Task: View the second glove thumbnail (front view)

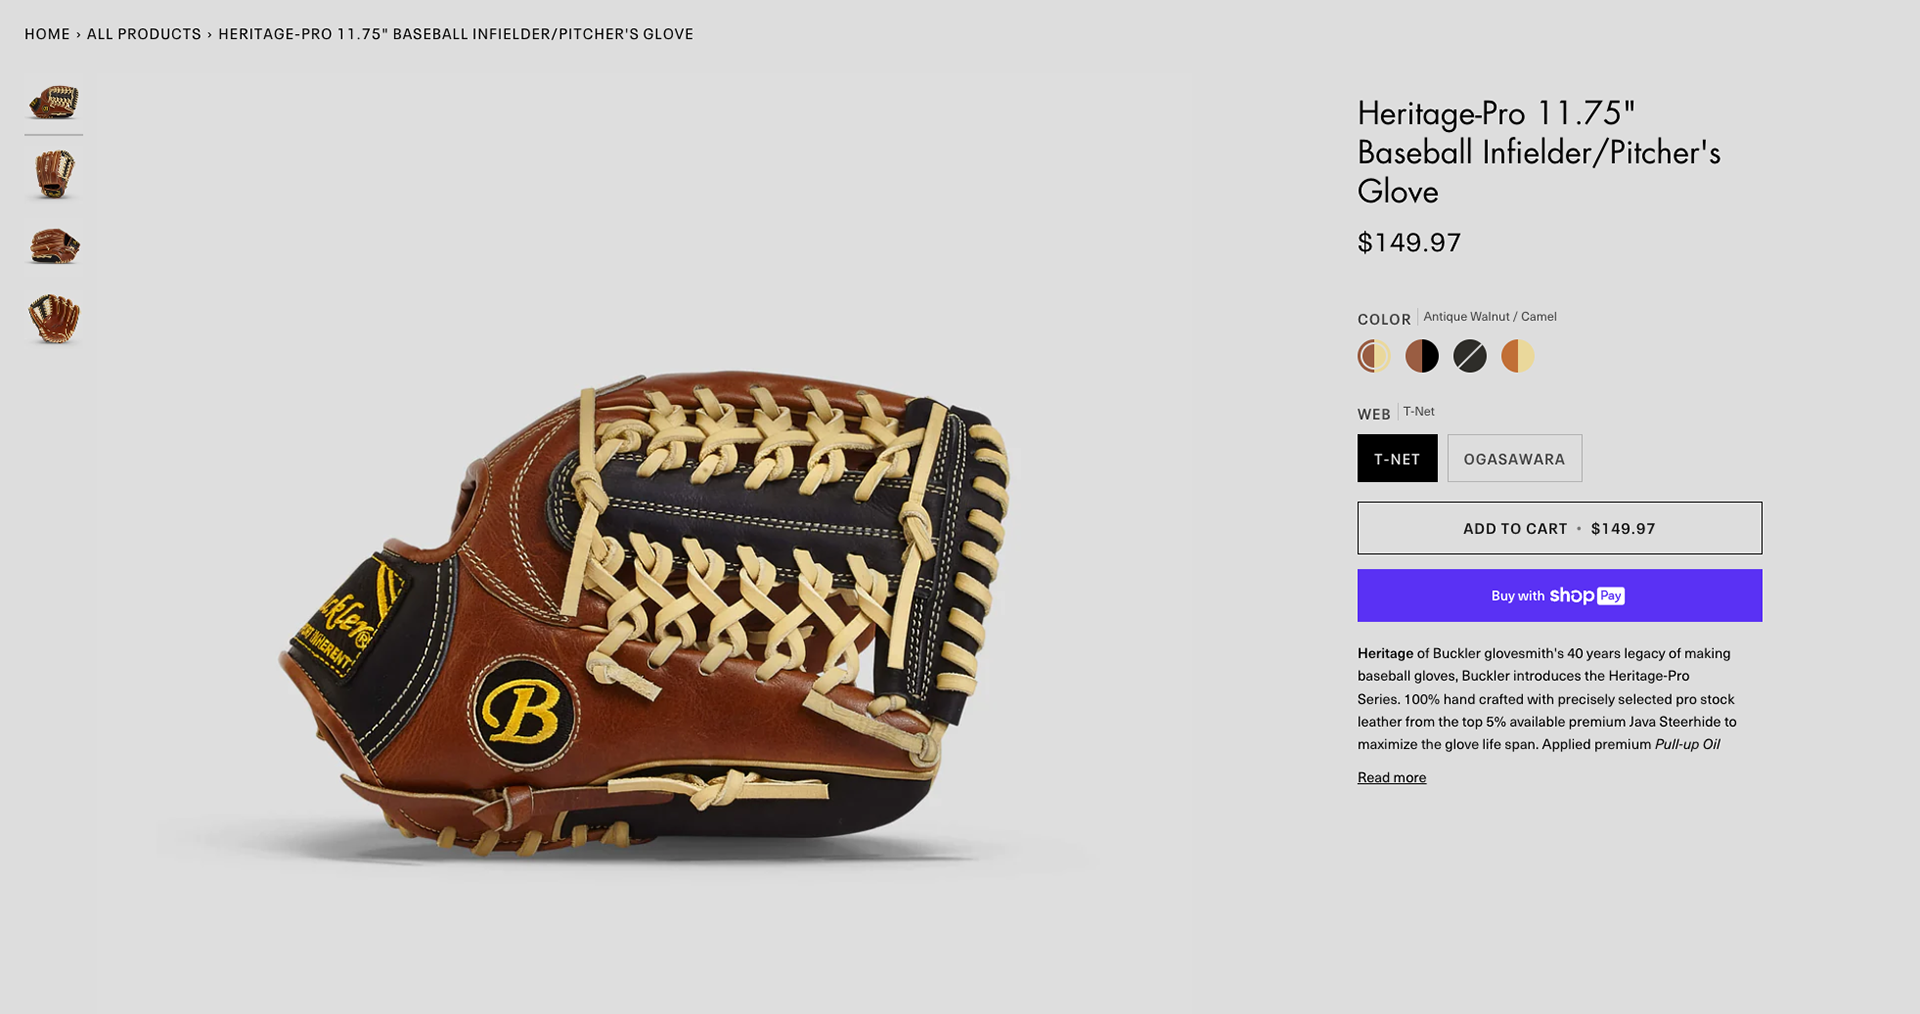Action: click(54, 174)
